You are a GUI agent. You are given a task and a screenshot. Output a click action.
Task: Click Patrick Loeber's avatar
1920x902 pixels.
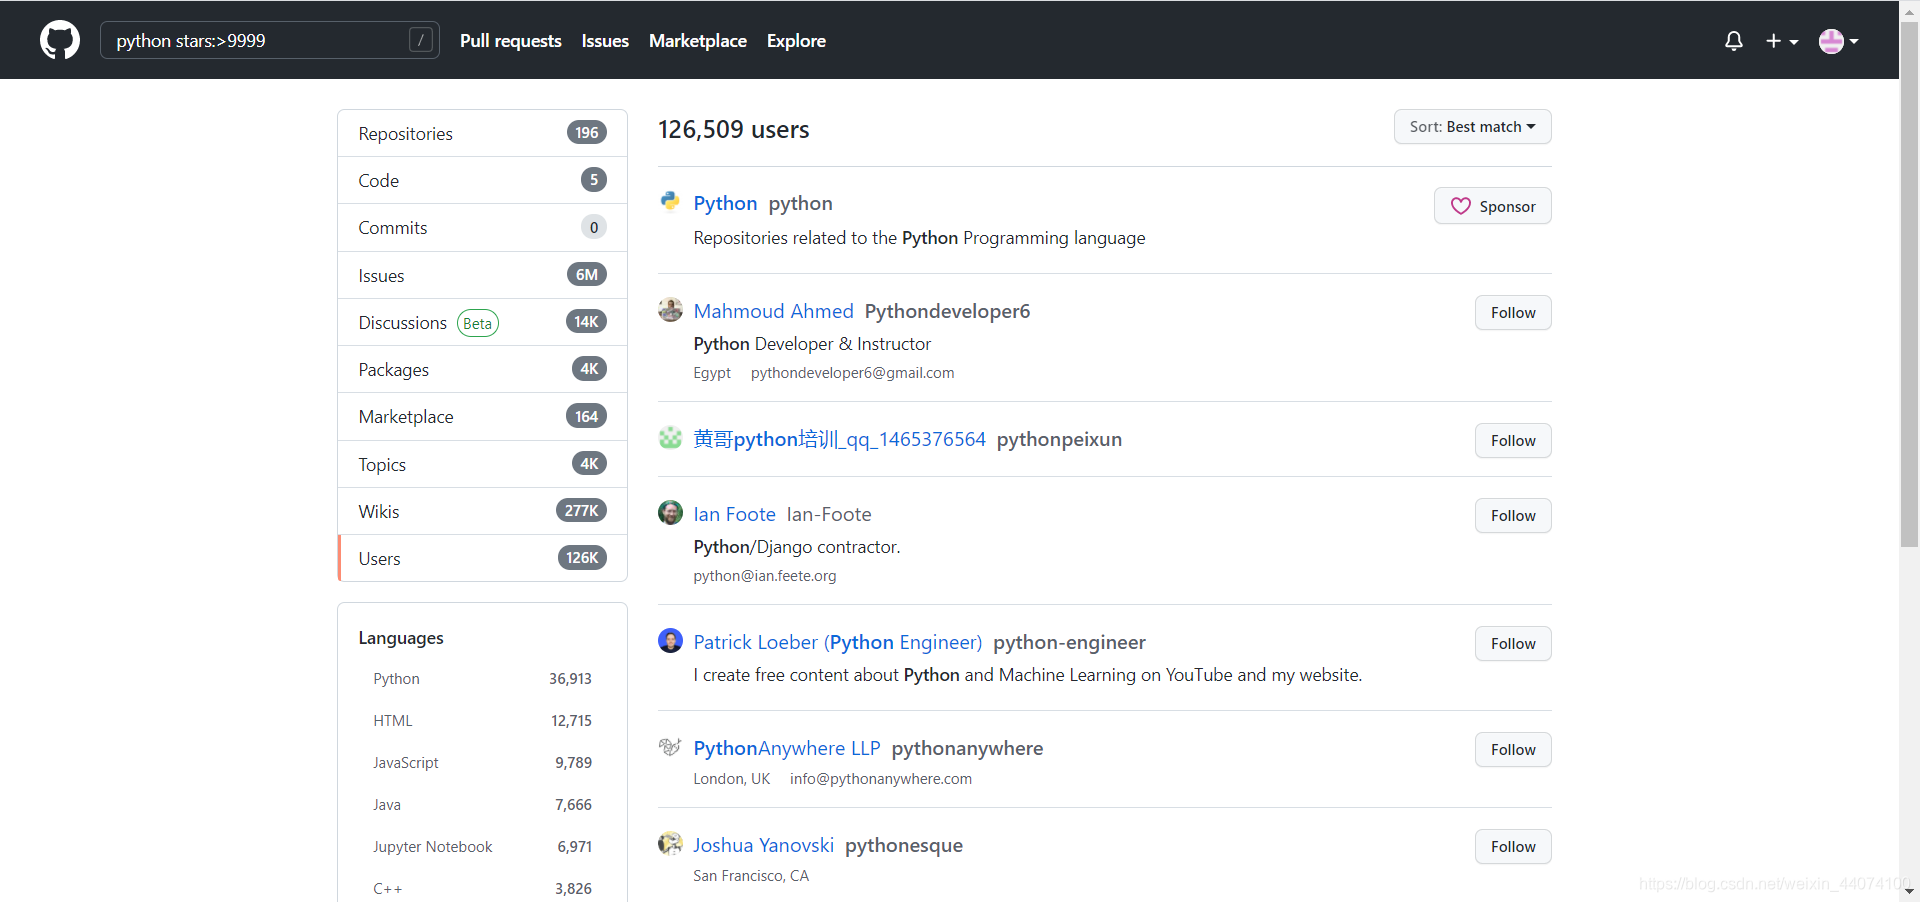pyautogui.click(x=670, y=640)
